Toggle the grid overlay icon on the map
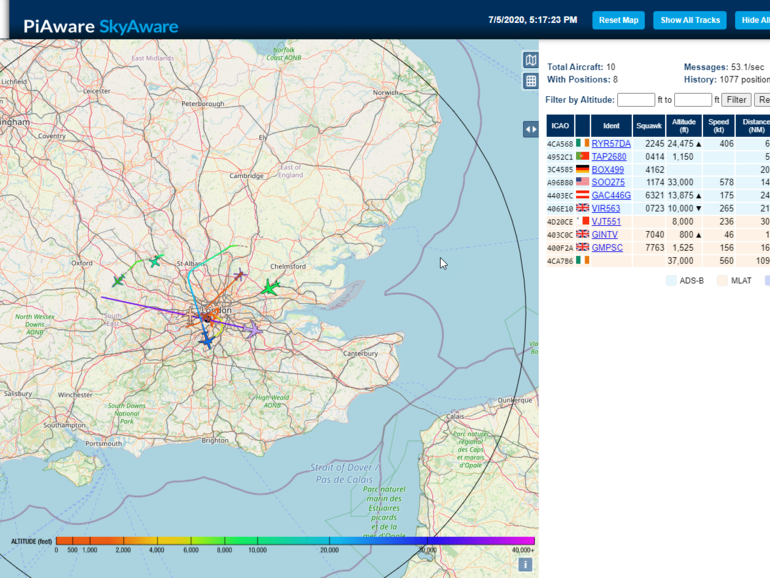The height and width of the screenshot is (578, 770). coord(530,81)
